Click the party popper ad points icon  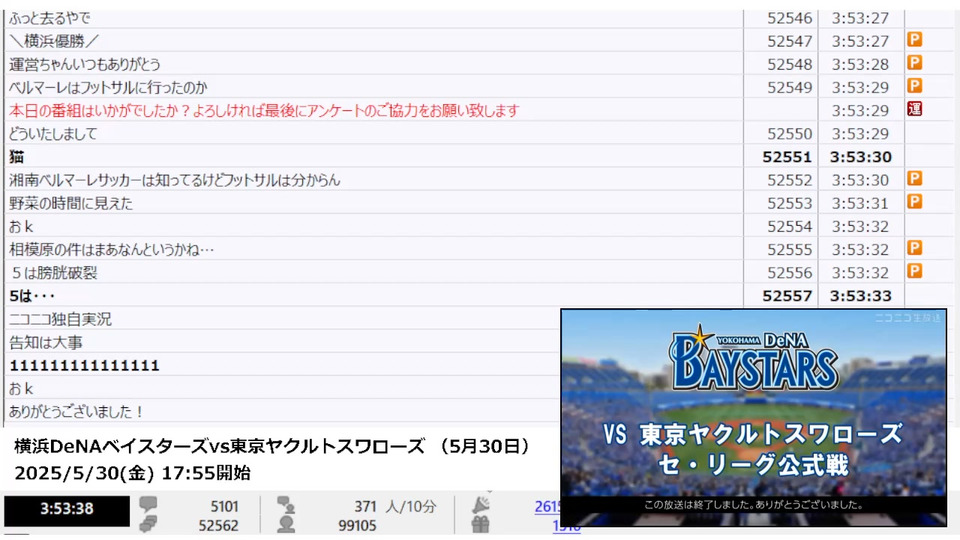(481, 504)
